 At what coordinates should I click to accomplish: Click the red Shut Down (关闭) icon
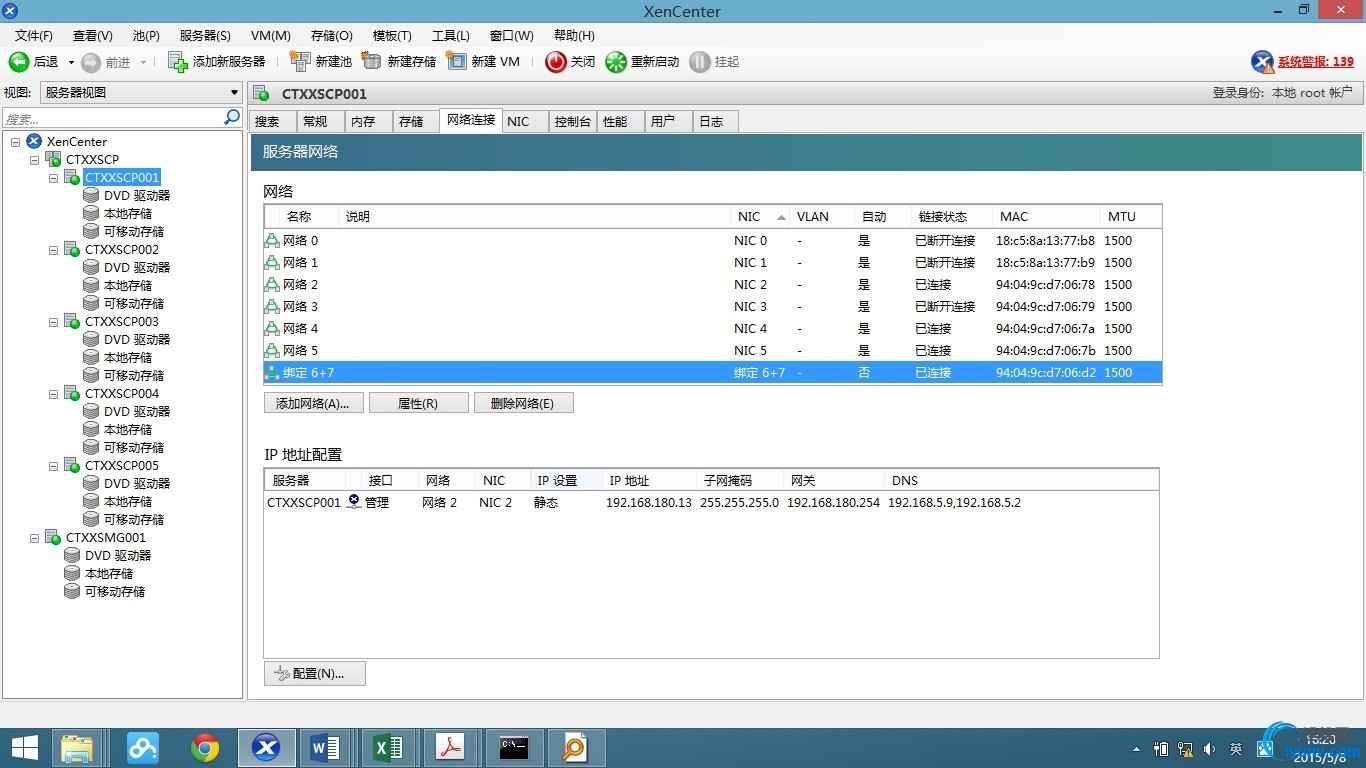point(556,62)
